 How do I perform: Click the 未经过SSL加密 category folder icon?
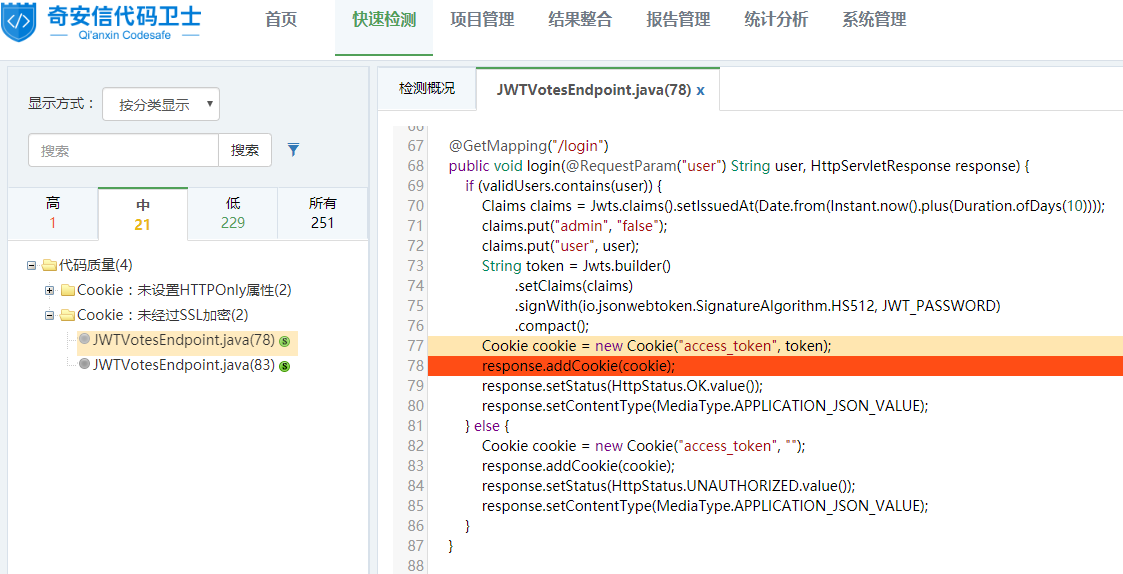point(68,315)
